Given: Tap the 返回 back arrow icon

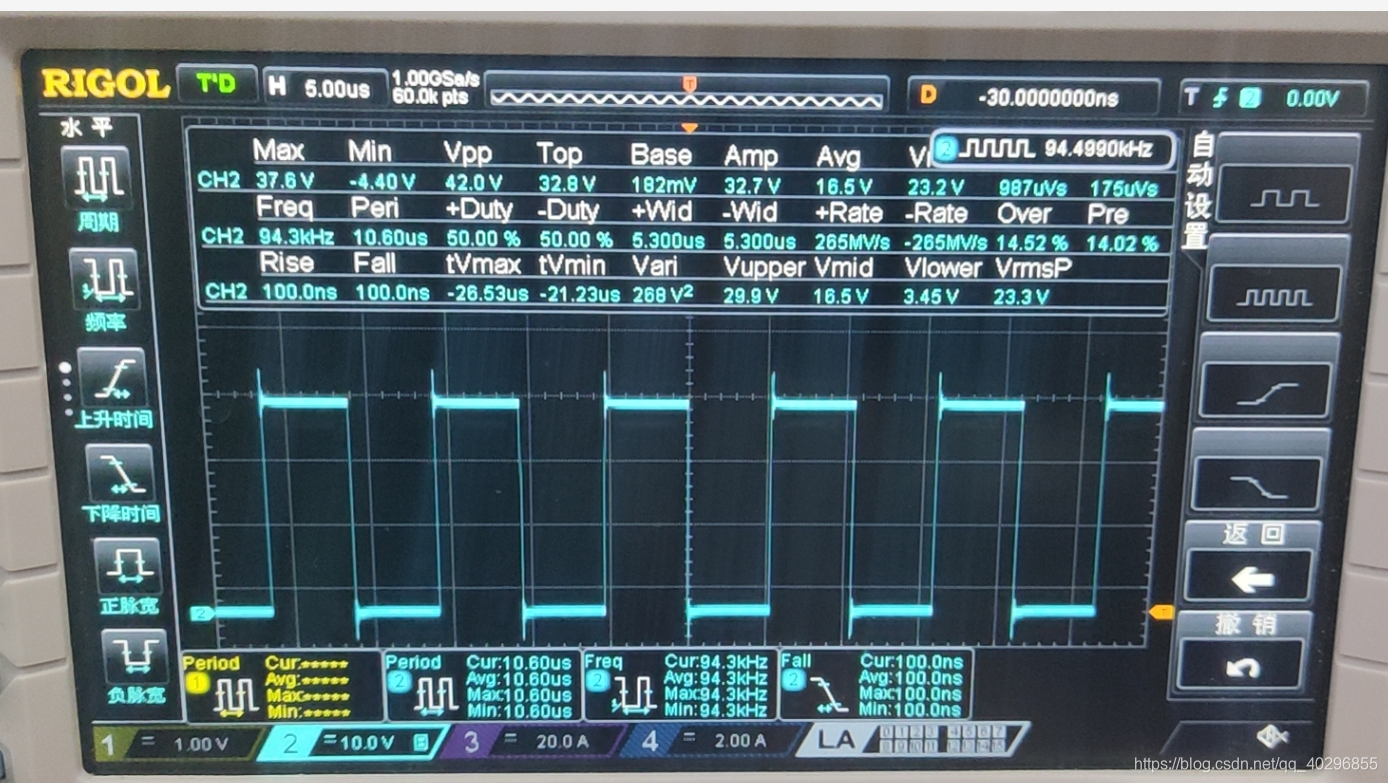Looking at the screenshot, I should [1251, 576].
